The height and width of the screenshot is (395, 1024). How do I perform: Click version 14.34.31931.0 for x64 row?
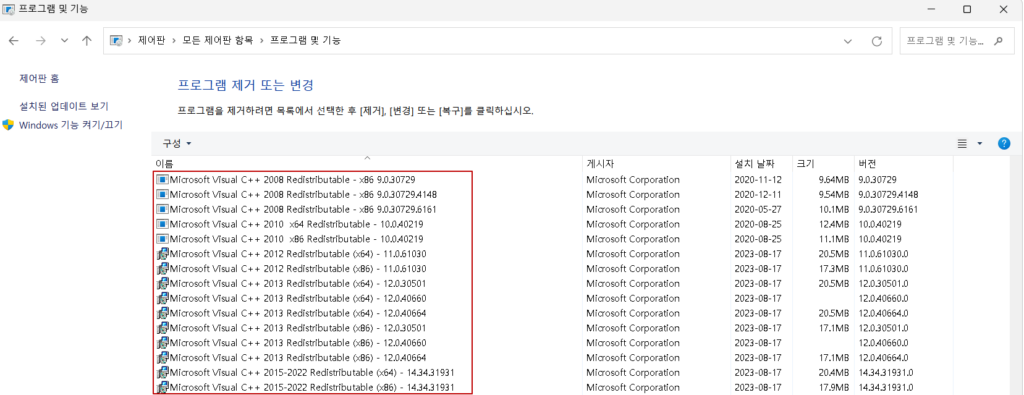[886, 372]
